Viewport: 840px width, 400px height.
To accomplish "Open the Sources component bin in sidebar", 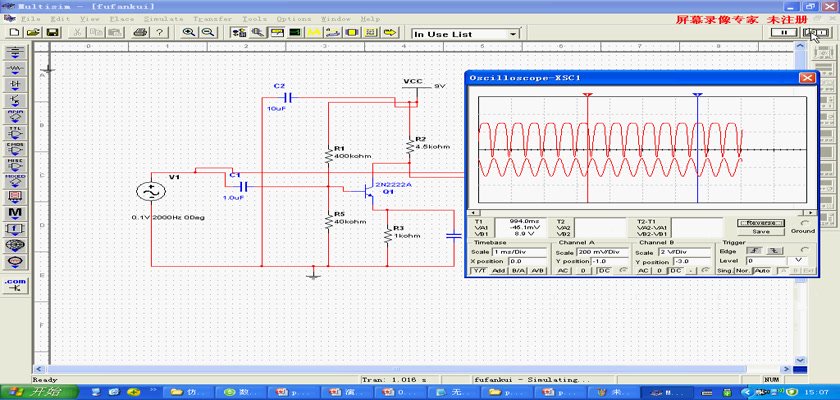I will (x=16, y=54).
